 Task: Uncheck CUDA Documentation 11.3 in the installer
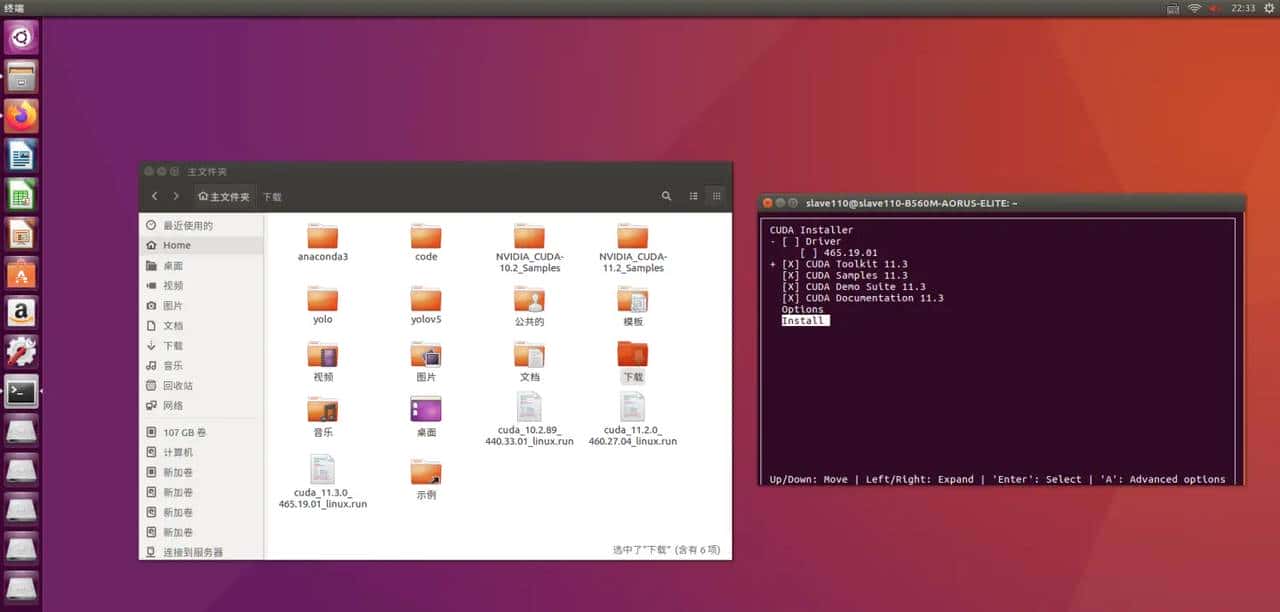[x=790, y=298]
